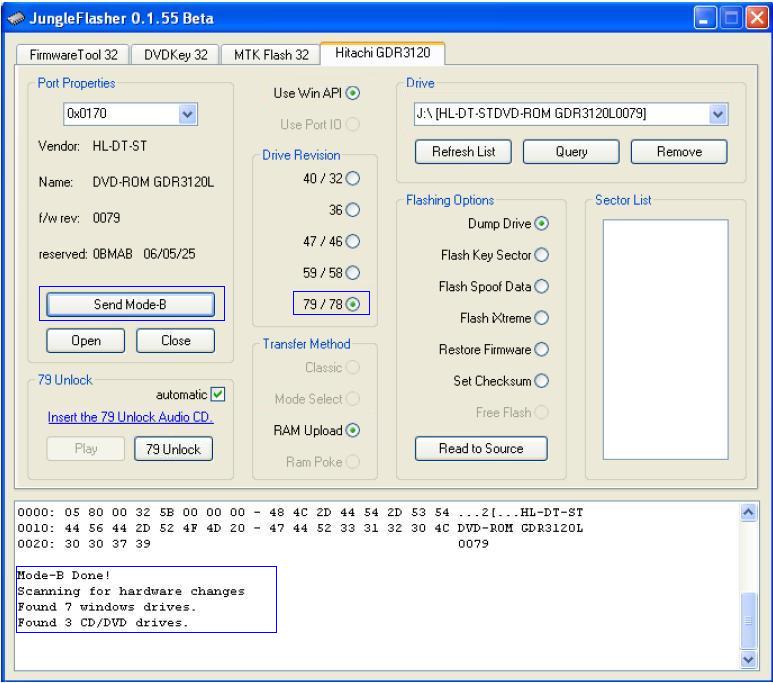
Task: Click the Open port button
Action: pyautogui.click(x=86, y=341)
